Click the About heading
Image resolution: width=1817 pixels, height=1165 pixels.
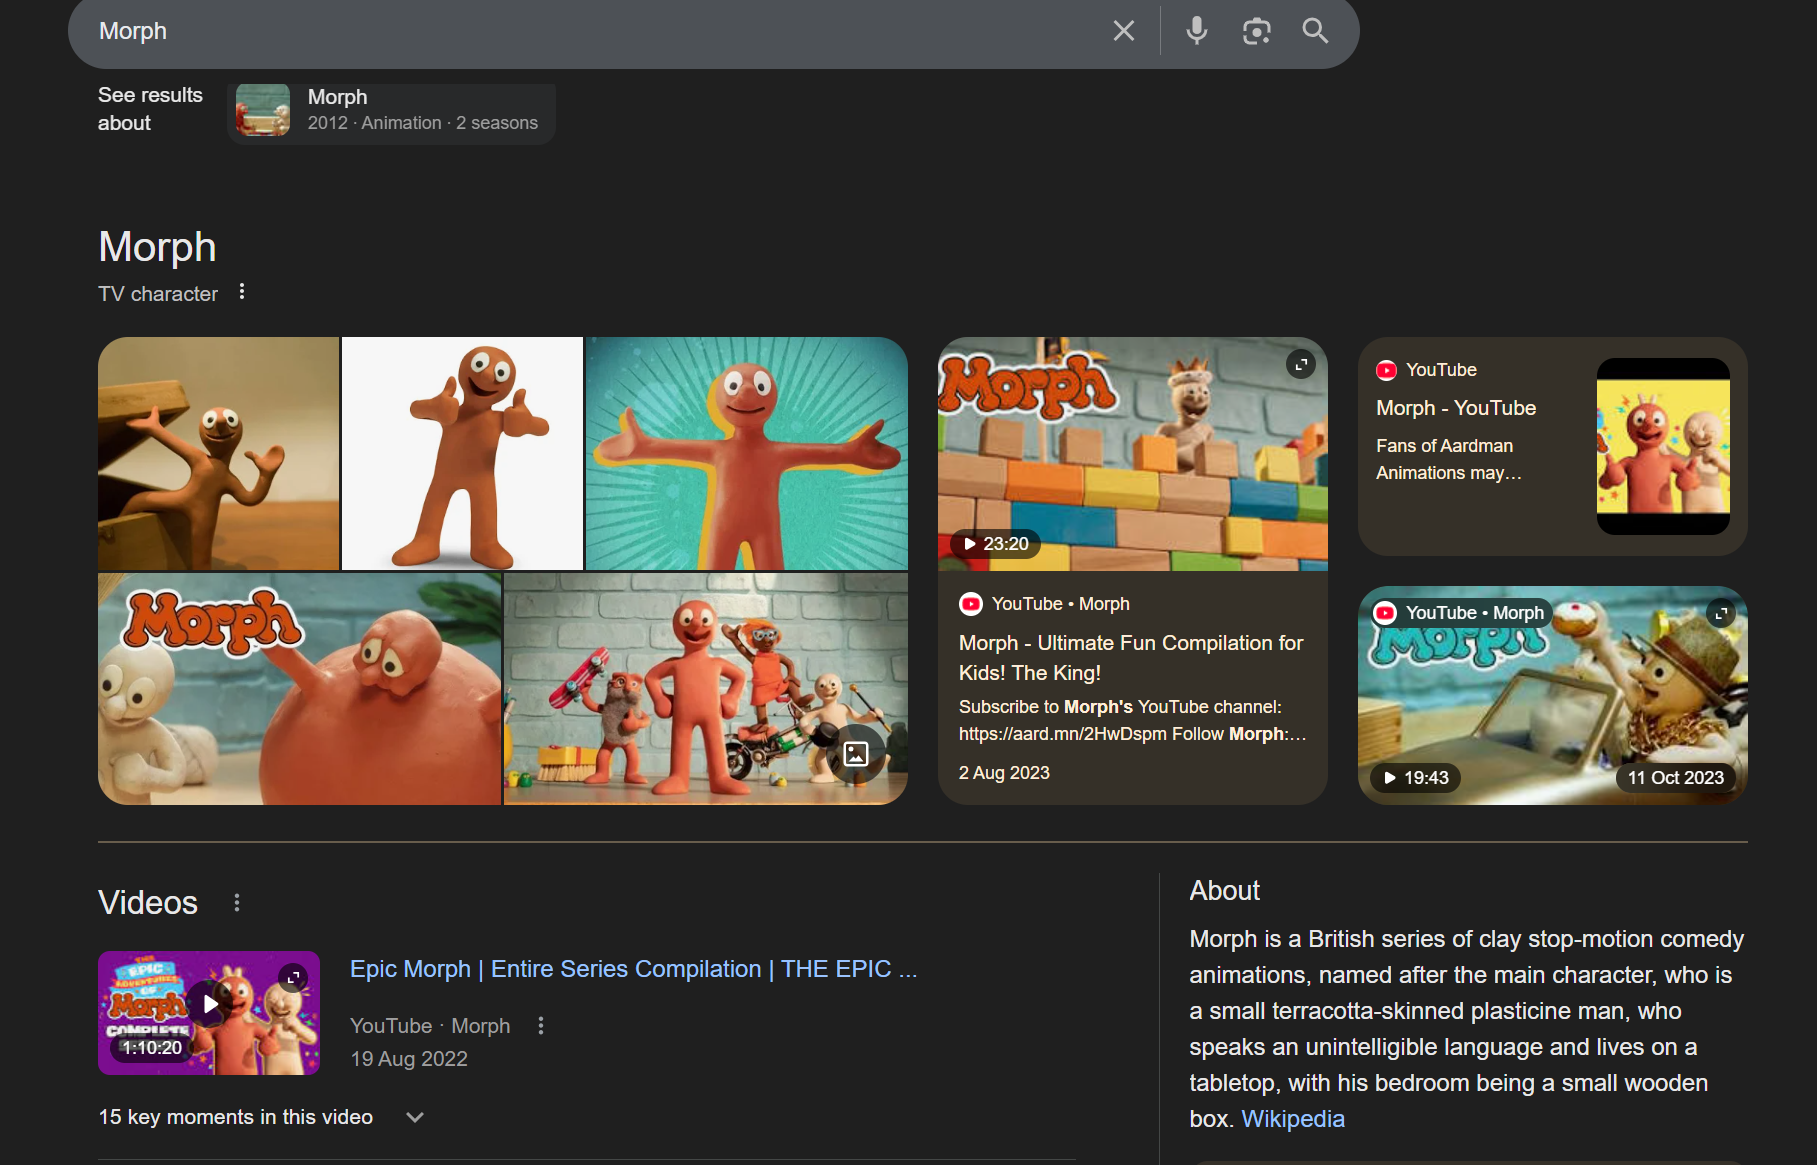pos(1224,891)
